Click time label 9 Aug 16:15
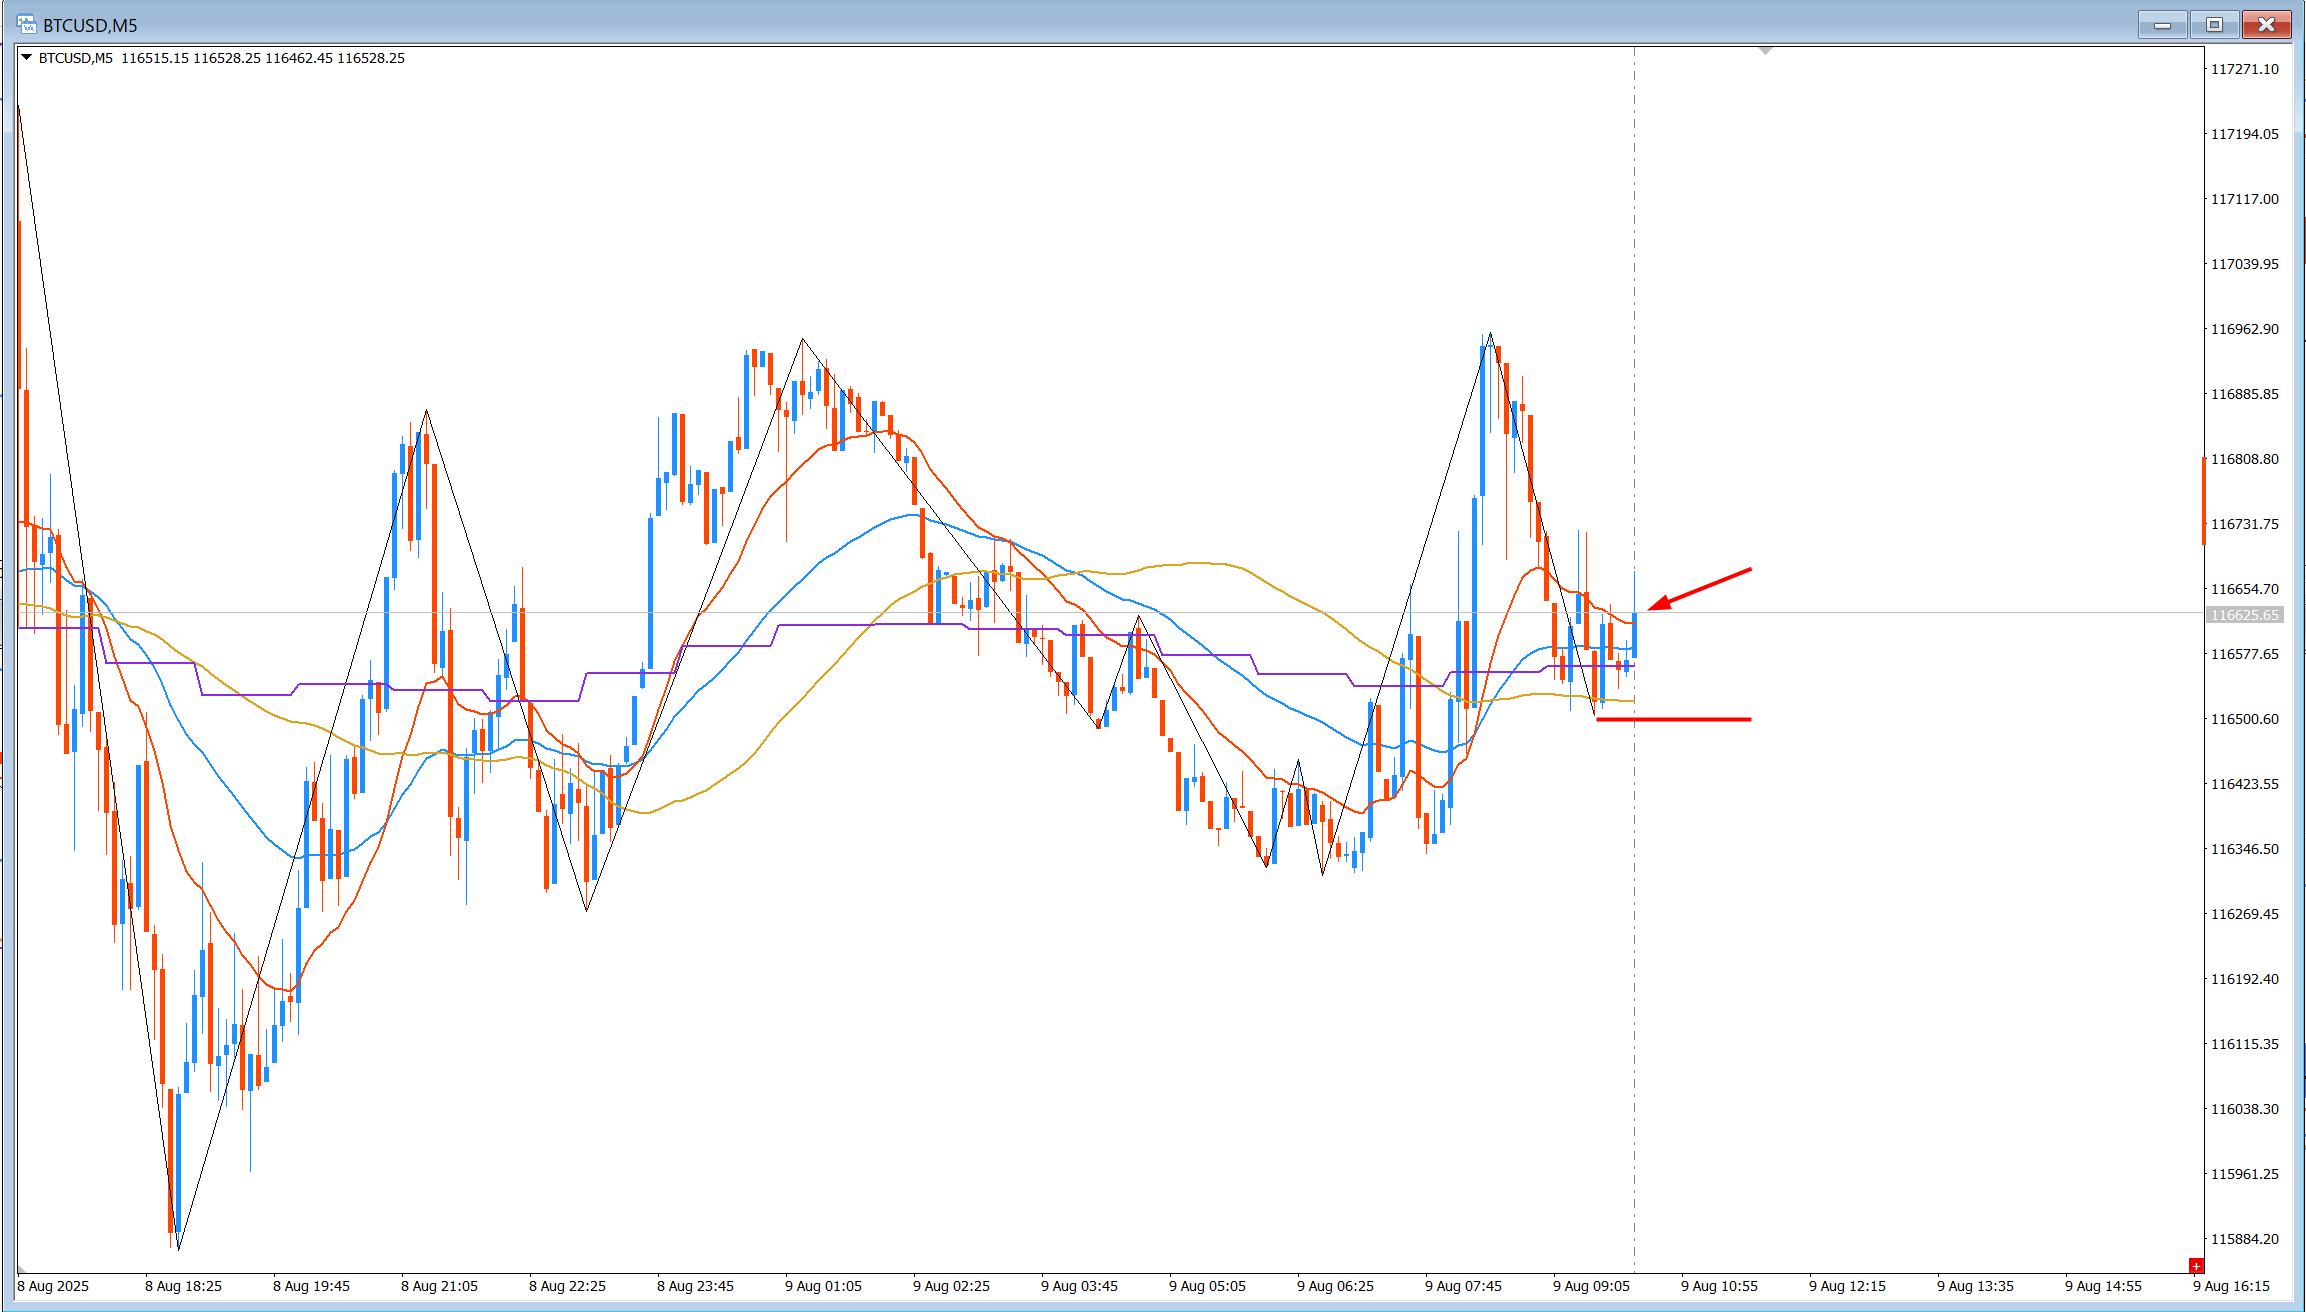 coord(2231,1286)
